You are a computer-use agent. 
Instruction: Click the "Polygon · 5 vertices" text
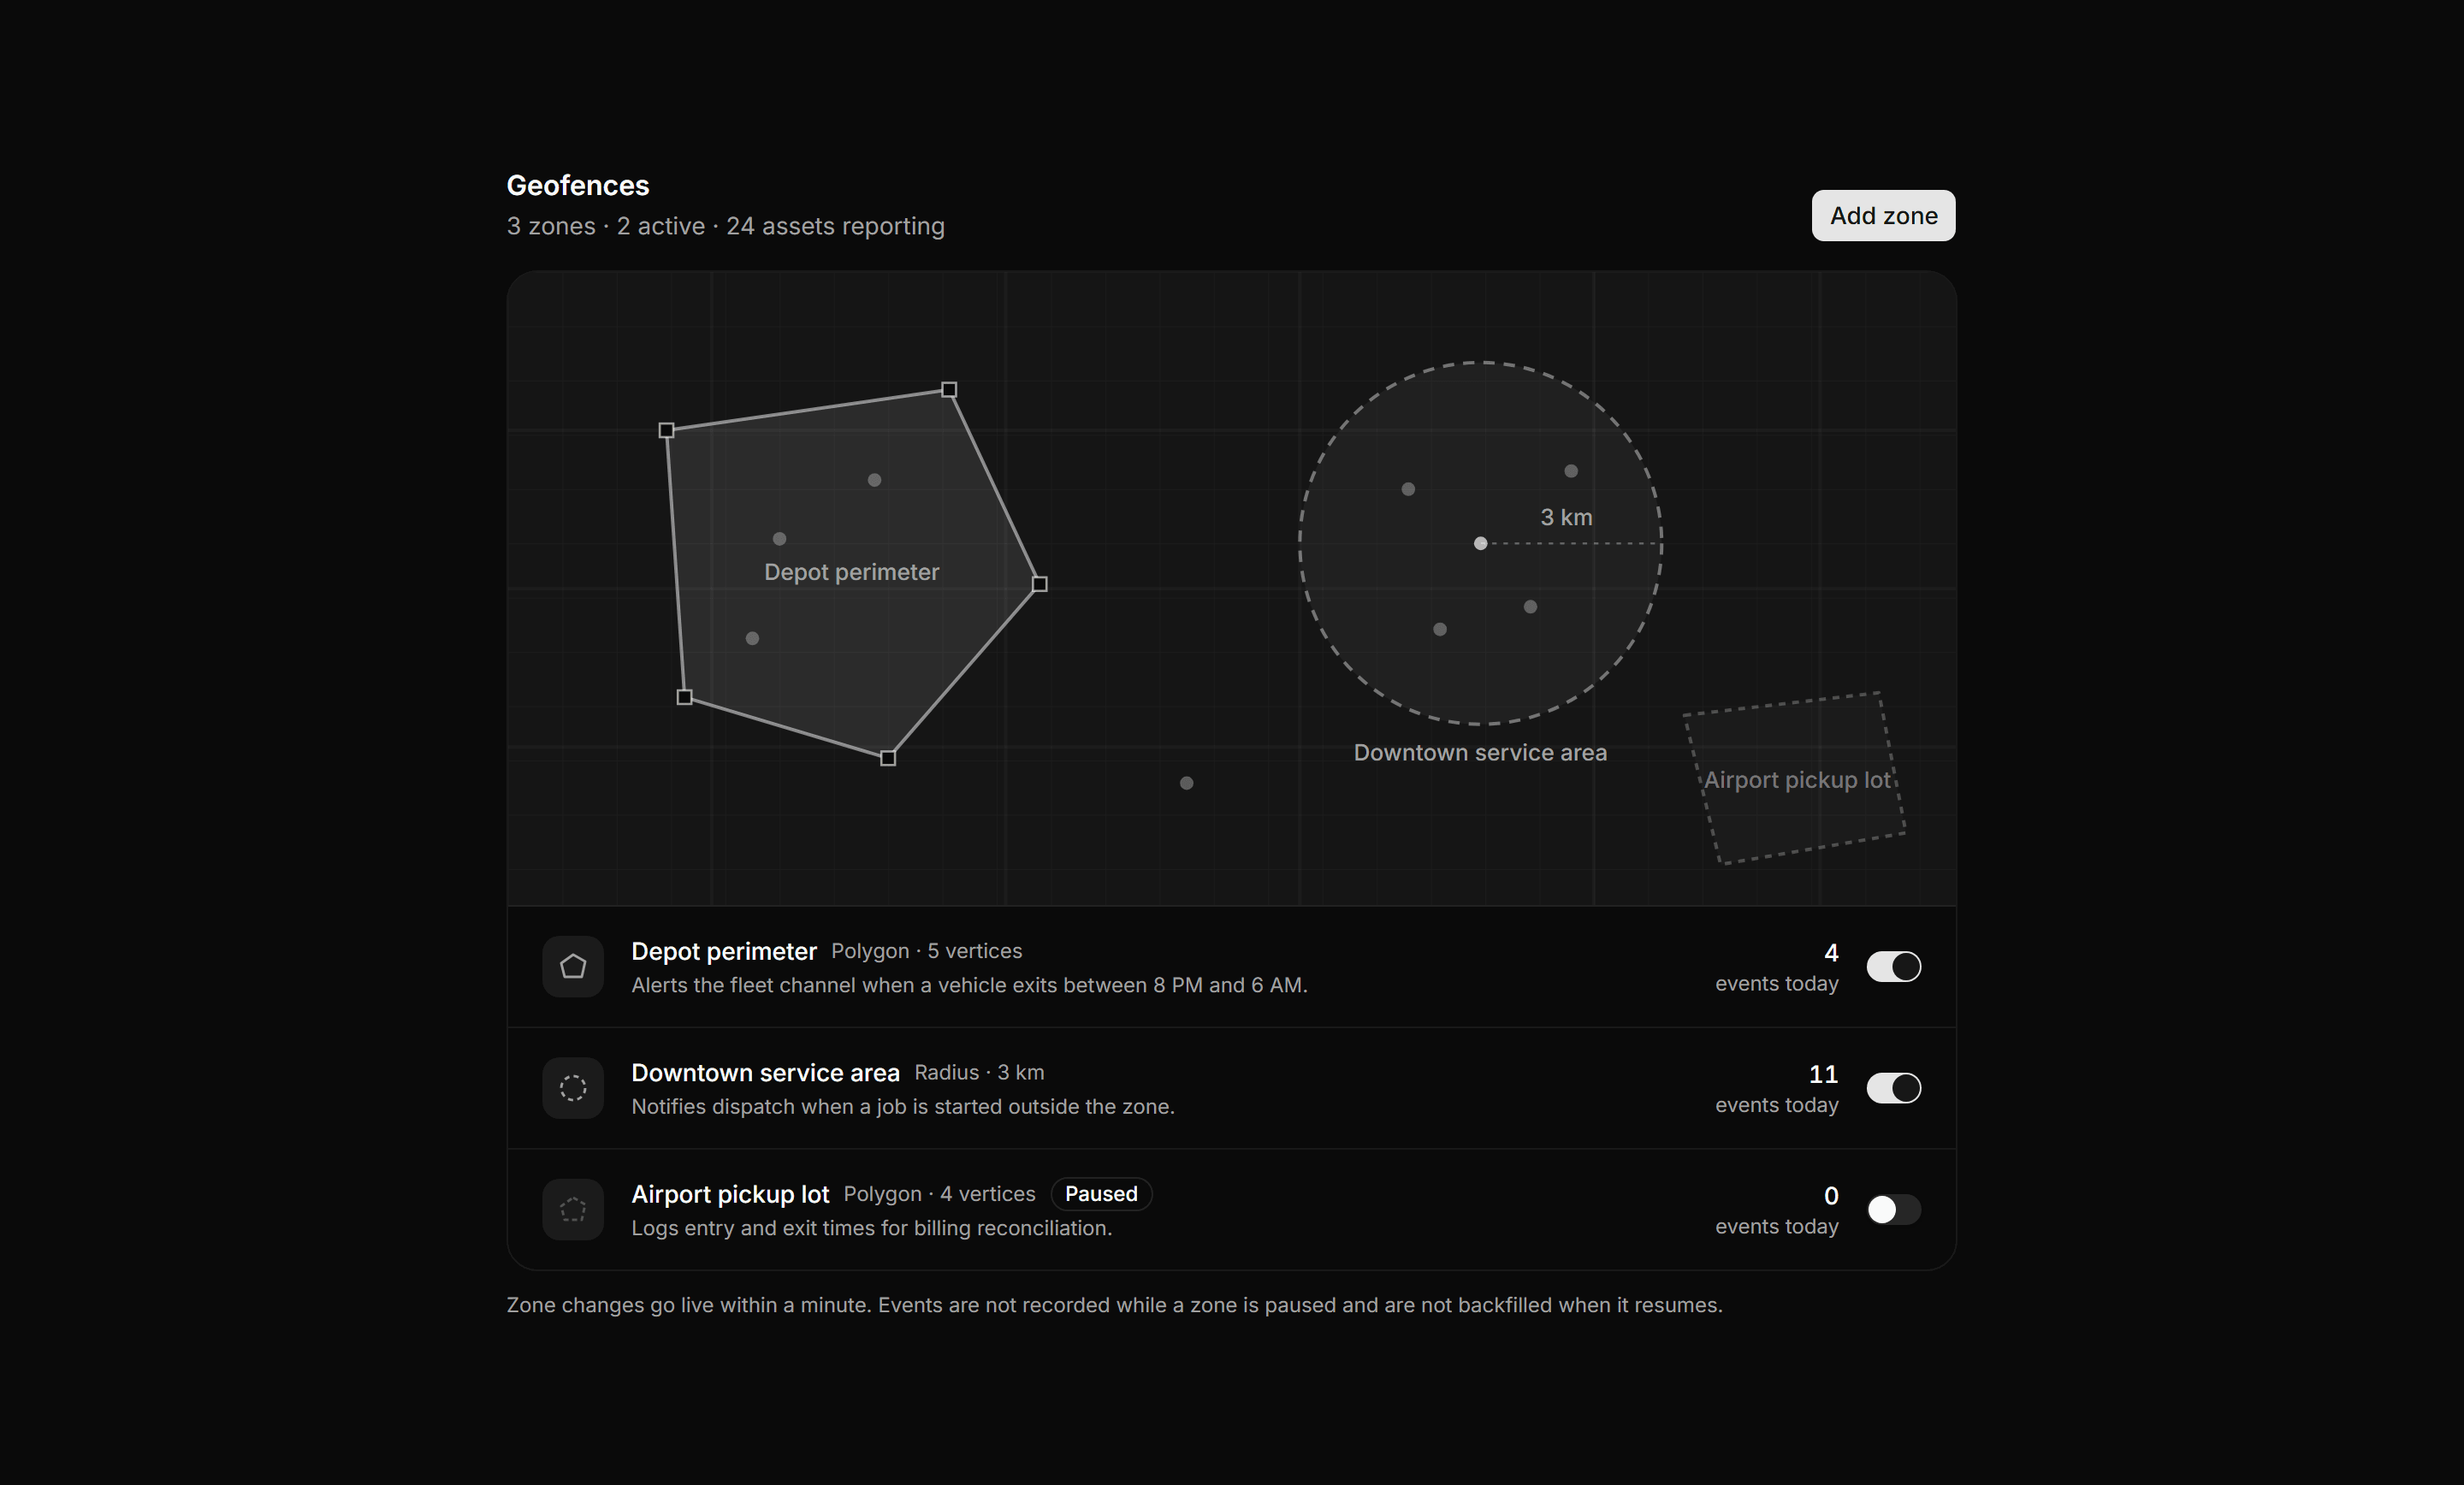(926, 951)
